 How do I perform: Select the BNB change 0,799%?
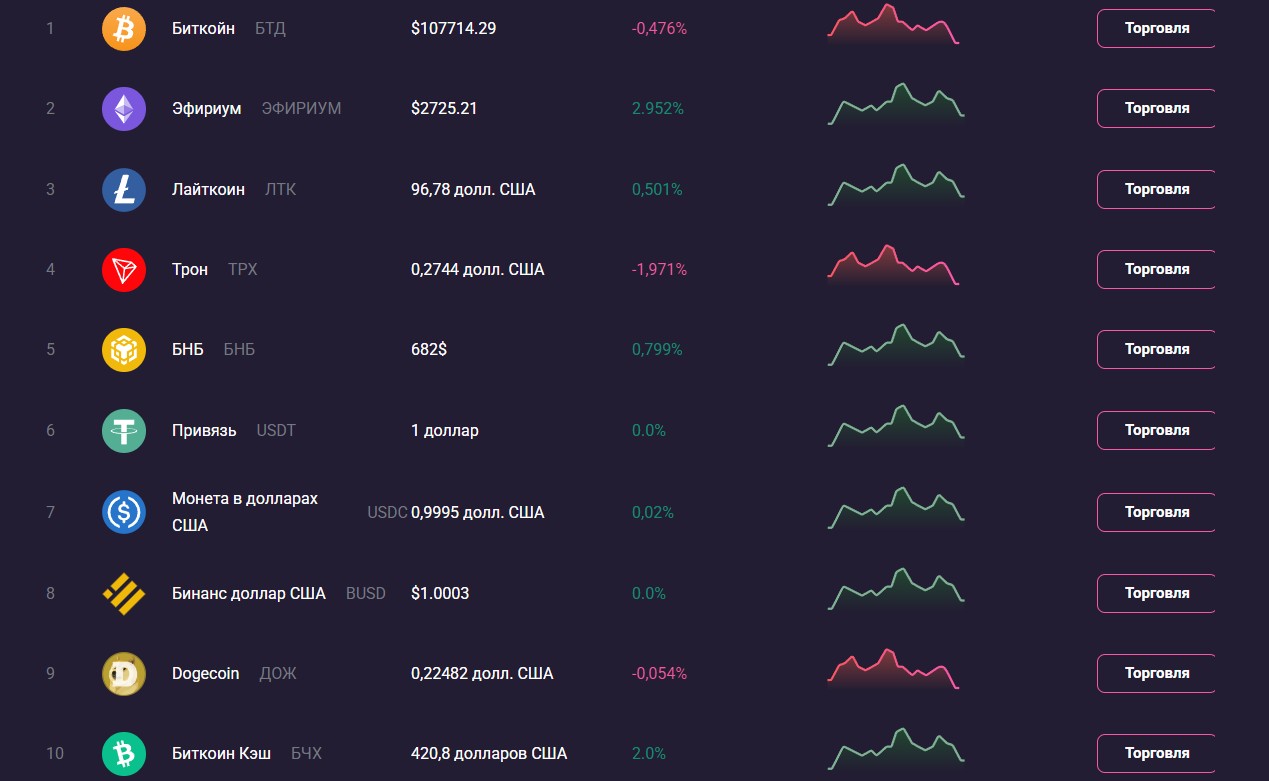click(x=657, y=349)
